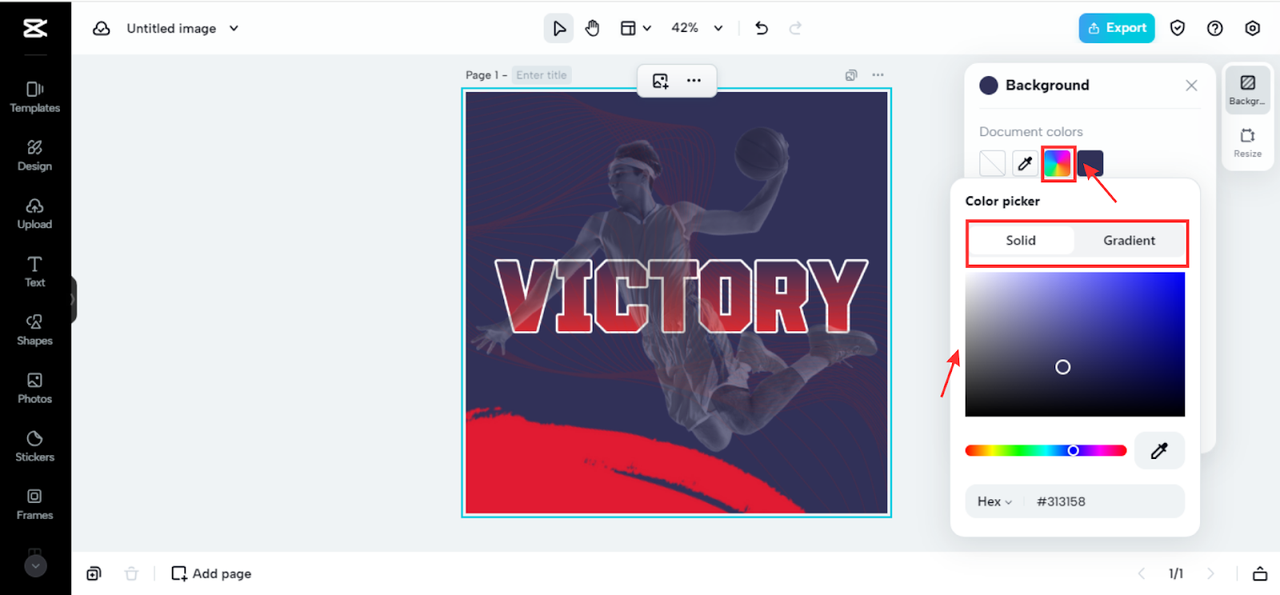
Task: Expand the pages panel at bottom right
Action: pos(1259,574)
